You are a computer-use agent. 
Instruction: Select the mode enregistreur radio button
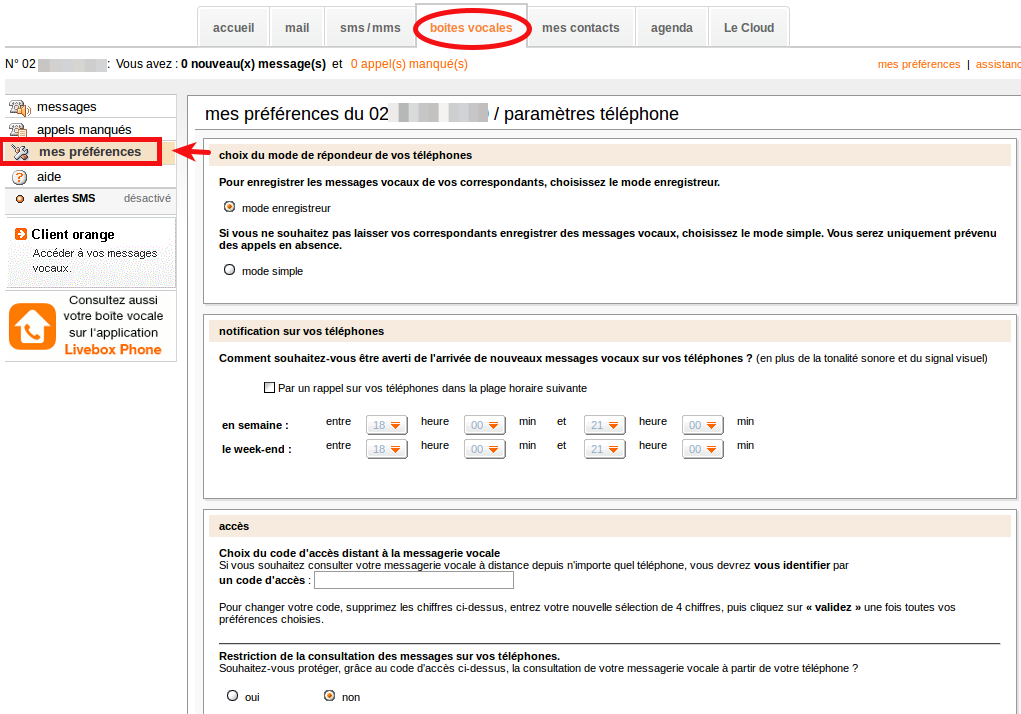coord(230,208)
